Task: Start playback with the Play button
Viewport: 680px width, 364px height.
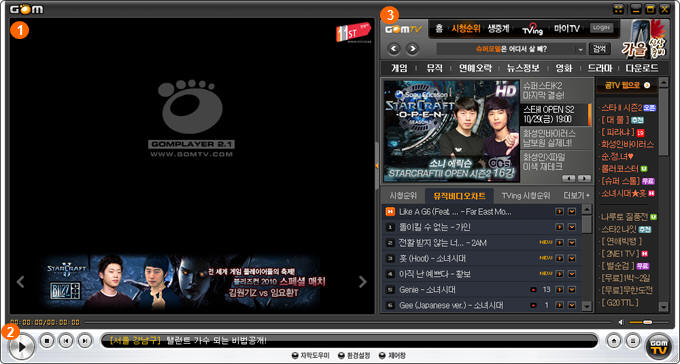Action: [x=21, y=347]
